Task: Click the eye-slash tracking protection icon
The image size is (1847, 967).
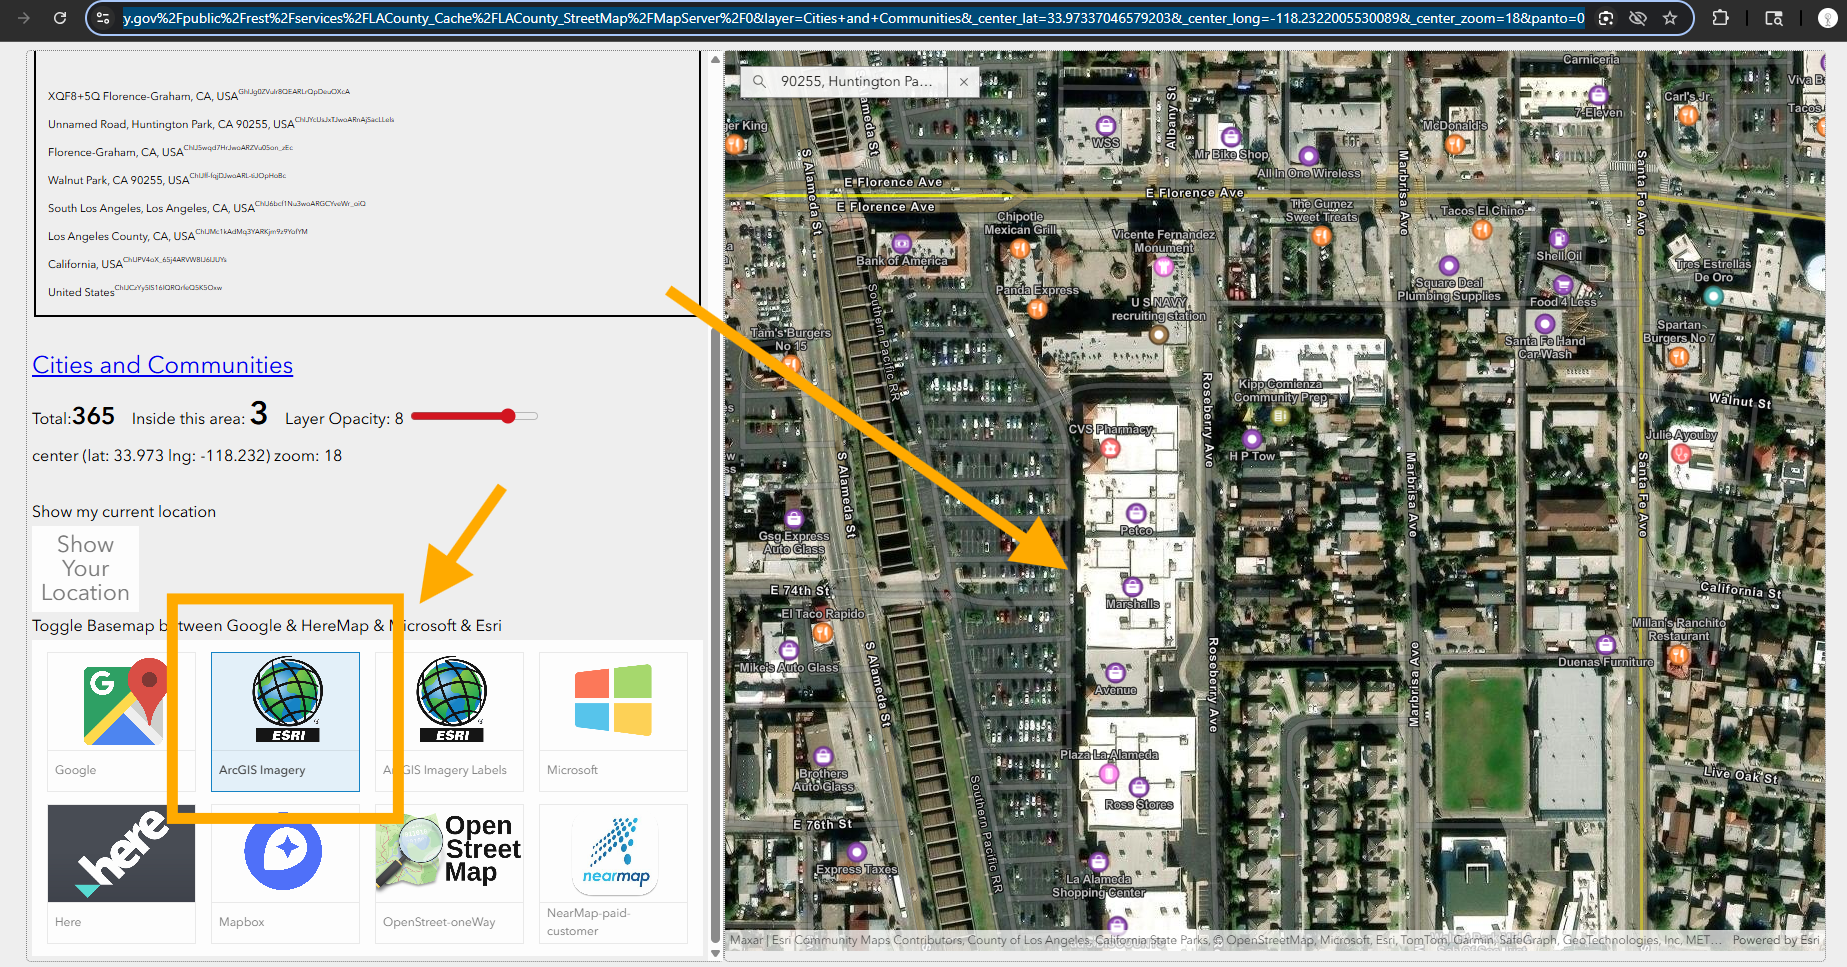Action: coord(1638,18)
